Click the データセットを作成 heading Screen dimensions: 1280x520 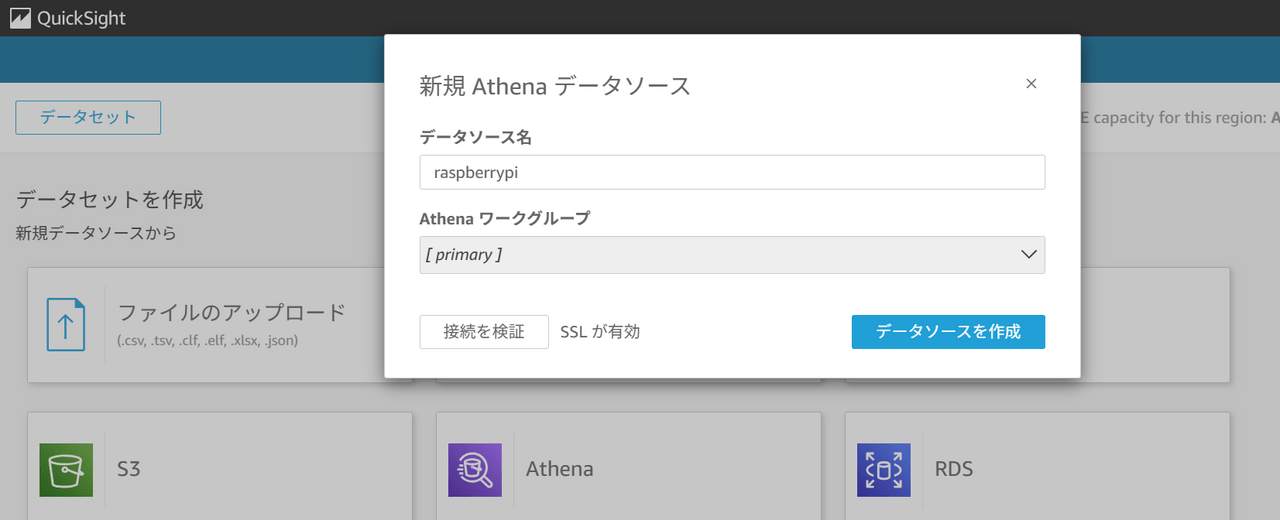110,199
